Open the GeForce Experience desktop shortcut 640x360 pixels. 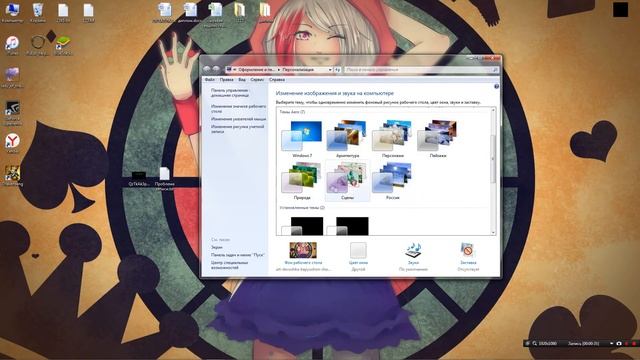click(x=12, y=113)
